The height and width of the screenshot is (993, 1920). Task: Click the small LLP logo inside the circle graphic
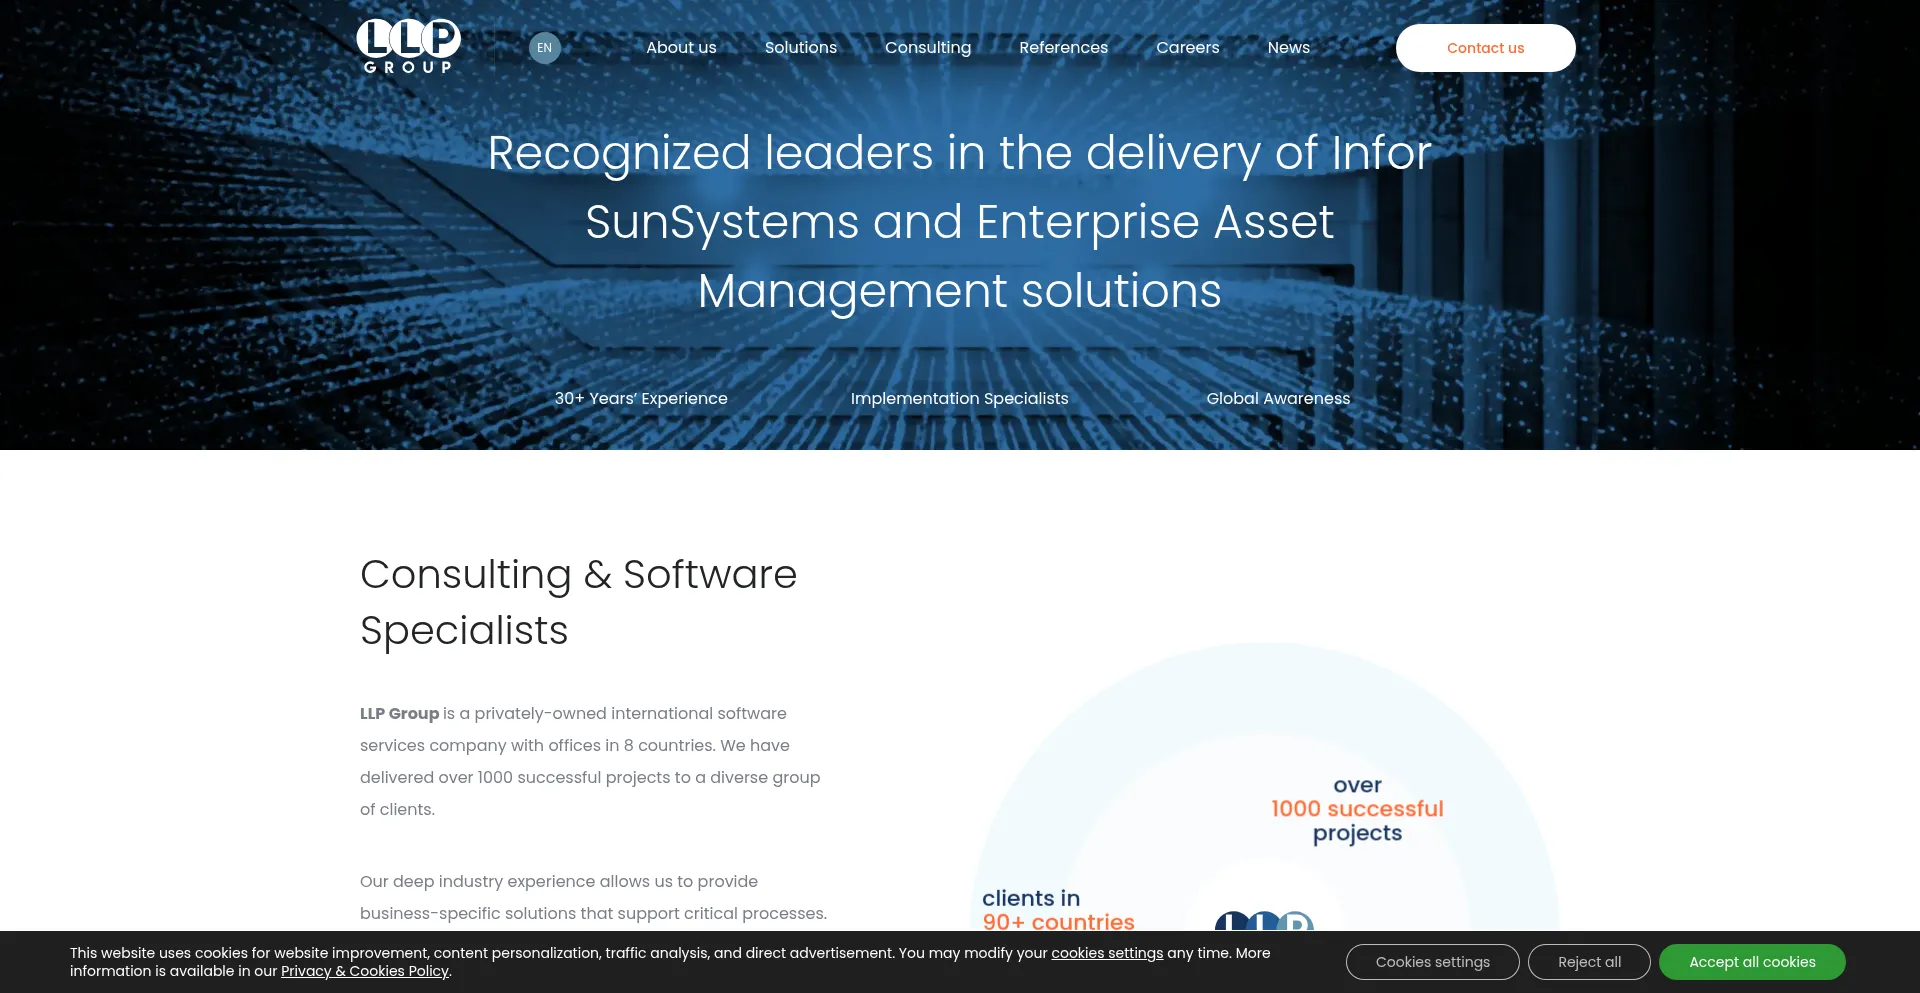[1264, 922]
